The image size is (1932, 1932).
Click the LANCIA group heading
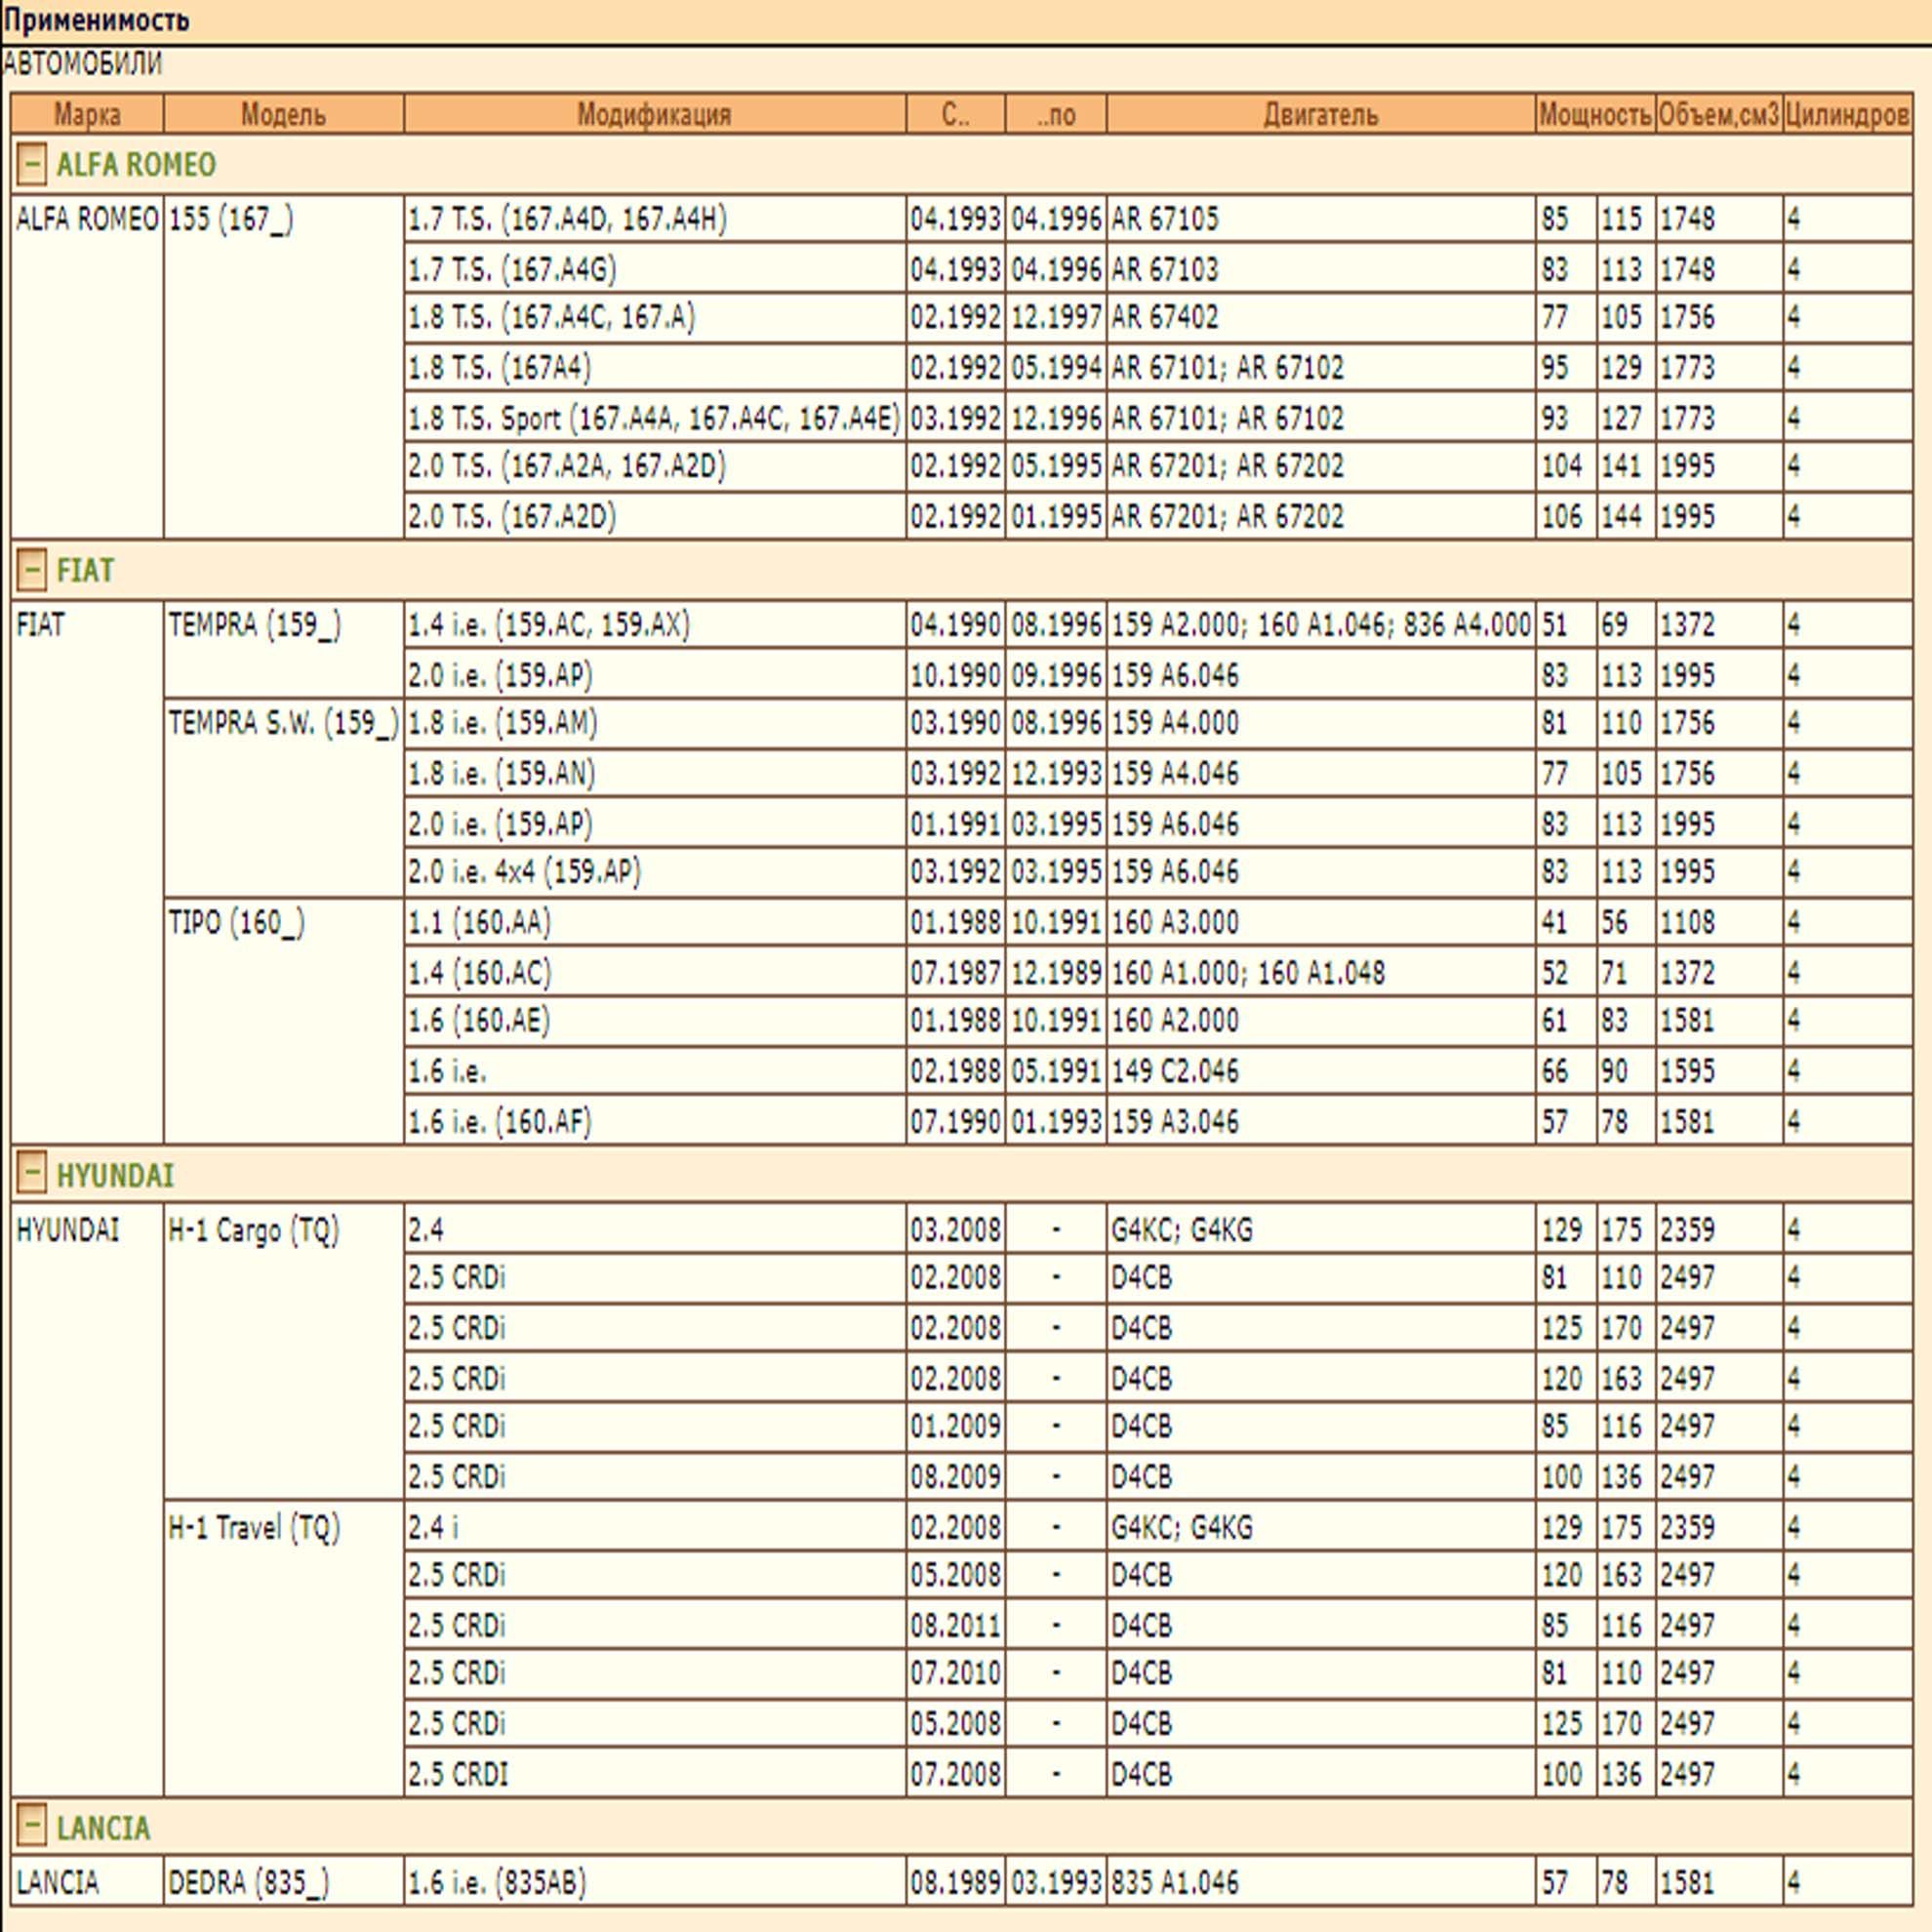103,1829
